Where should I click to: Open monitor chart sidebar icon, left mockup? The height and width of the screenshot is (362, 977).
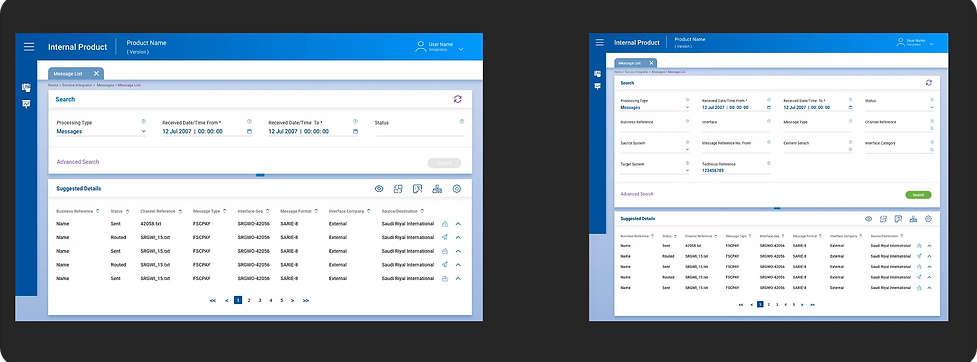(26, 103)
